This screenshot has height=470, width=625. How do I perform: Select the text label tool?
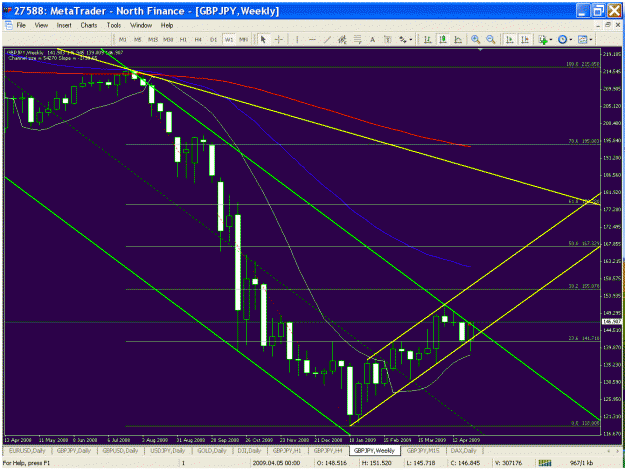point(387,39)
